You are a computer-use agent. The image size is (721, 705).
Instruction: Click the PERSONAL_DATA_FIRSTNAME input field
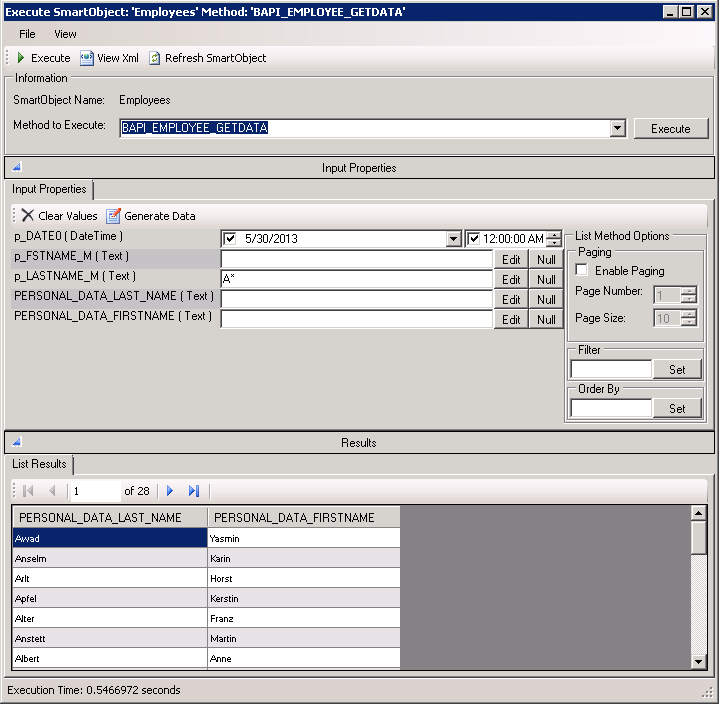[x=357, y=319]
